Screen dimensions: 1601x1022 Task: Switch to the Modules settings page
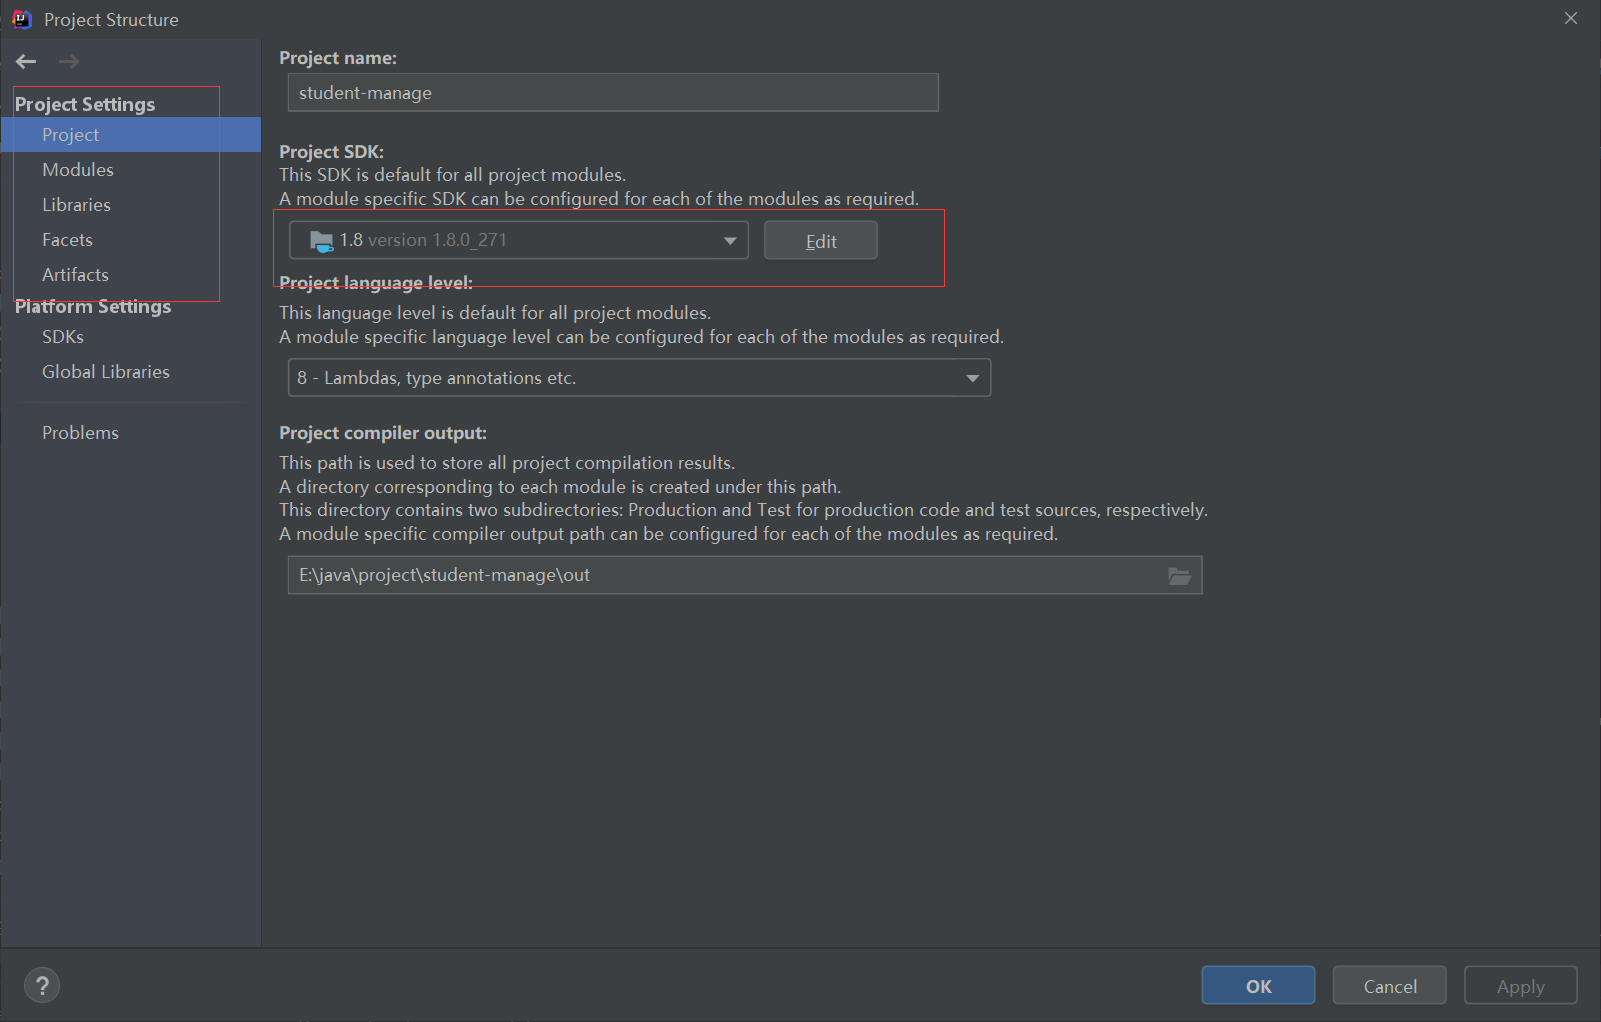(77, 169)
